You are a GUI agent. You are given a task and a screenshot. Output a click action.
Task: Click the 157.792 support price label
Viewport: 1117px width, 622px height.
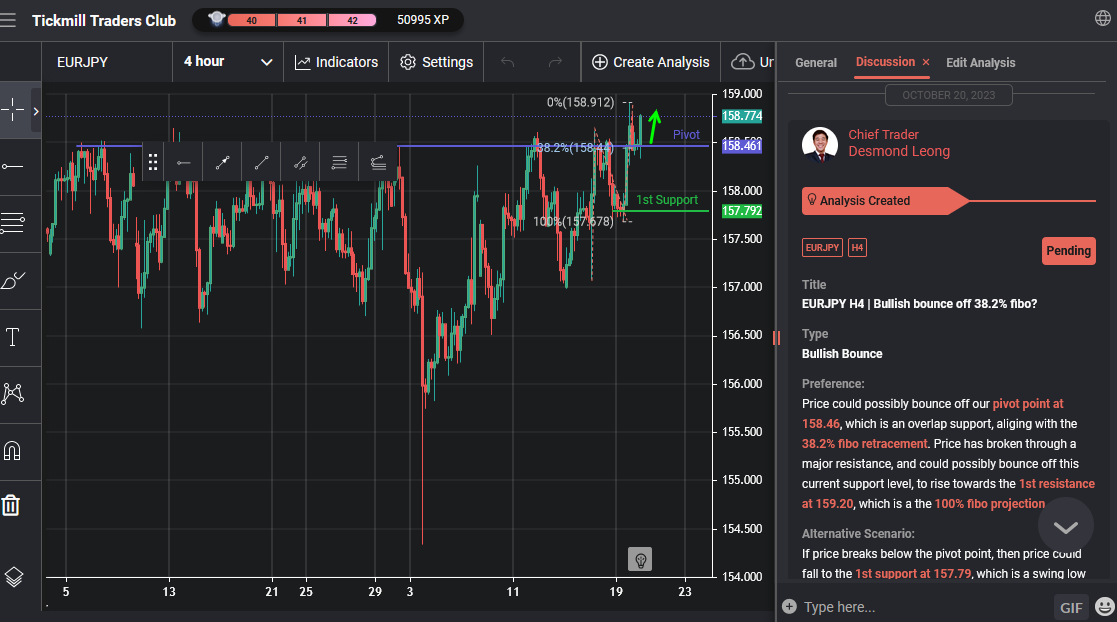pyautogui.click(x=742, y=211)
